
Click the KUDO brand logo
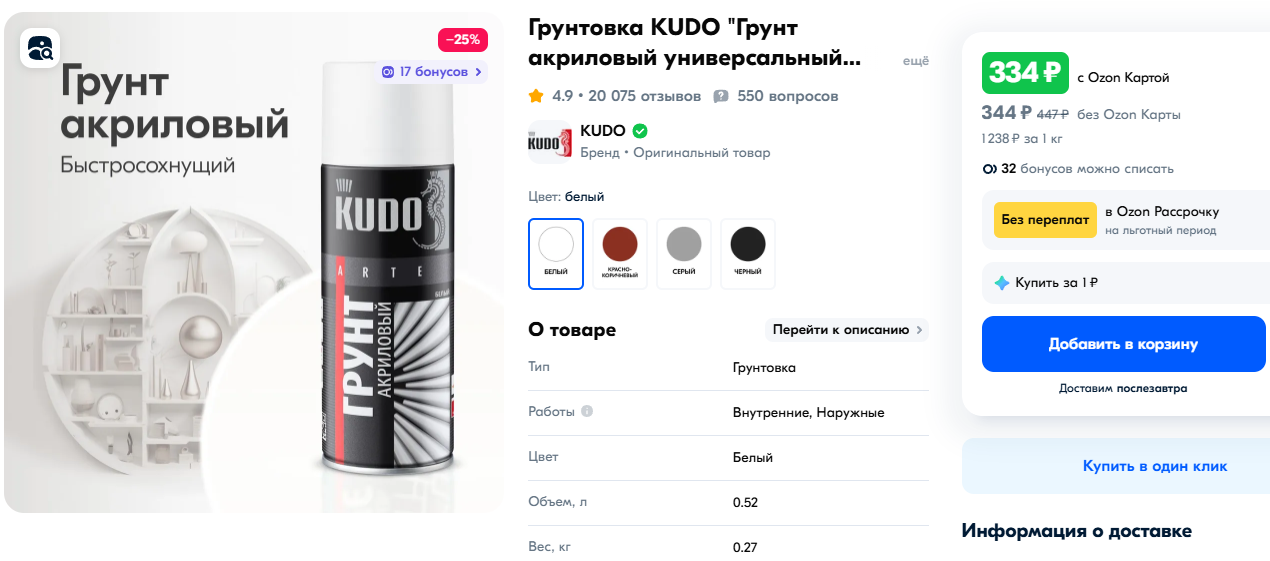tap(549, 142)
